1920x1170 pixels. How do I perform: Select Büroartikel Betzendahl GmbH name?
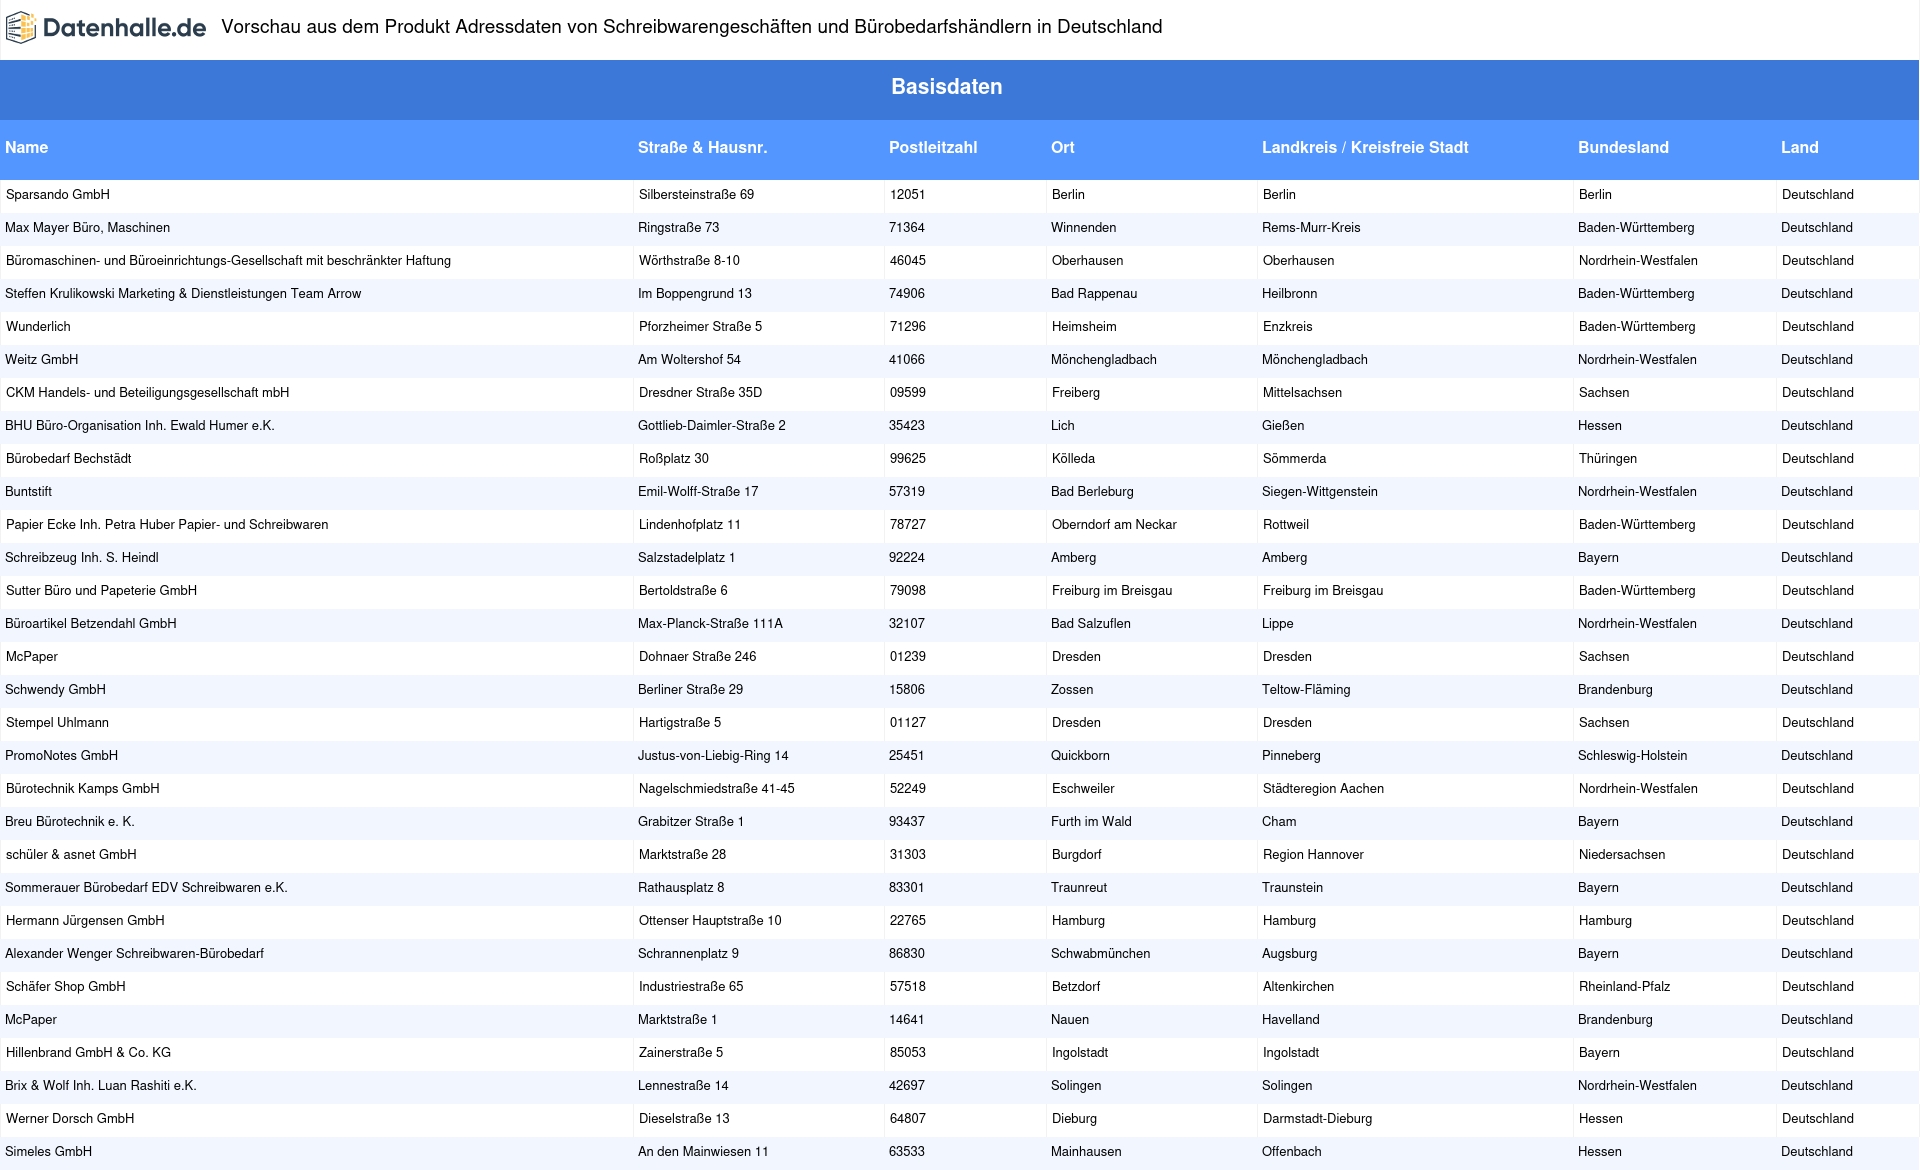[x=91, y=624]
